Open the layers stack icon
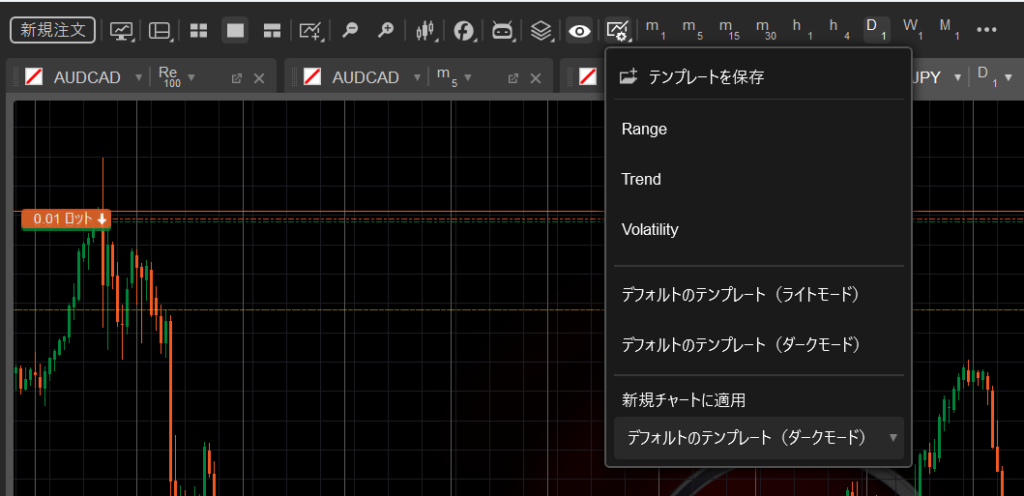Image resolution: width=1024 pixels, height=496 pixels. (x=541, y=31)
